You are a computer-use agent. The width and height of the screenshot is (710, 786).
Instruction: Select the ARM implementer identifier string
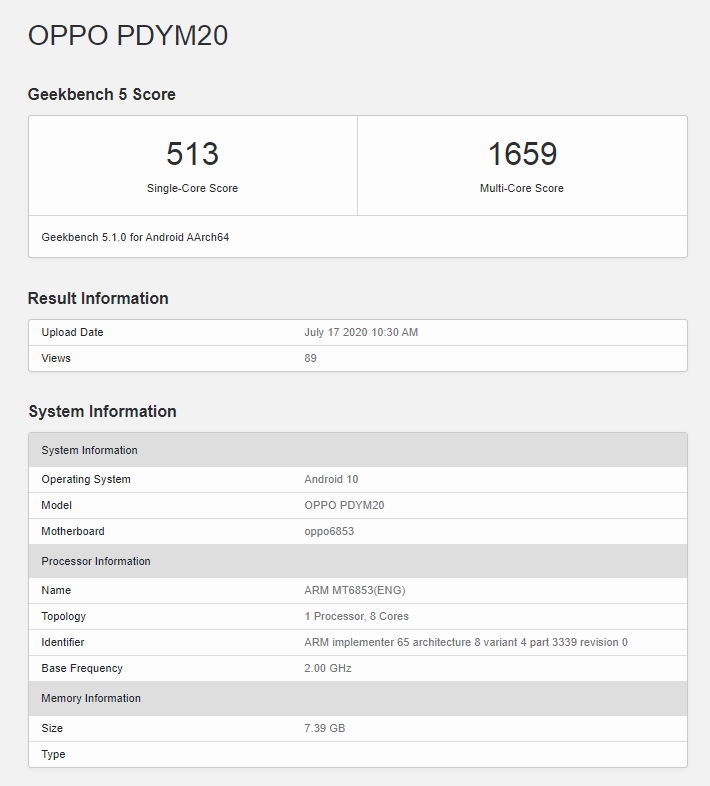pos(466,643)
